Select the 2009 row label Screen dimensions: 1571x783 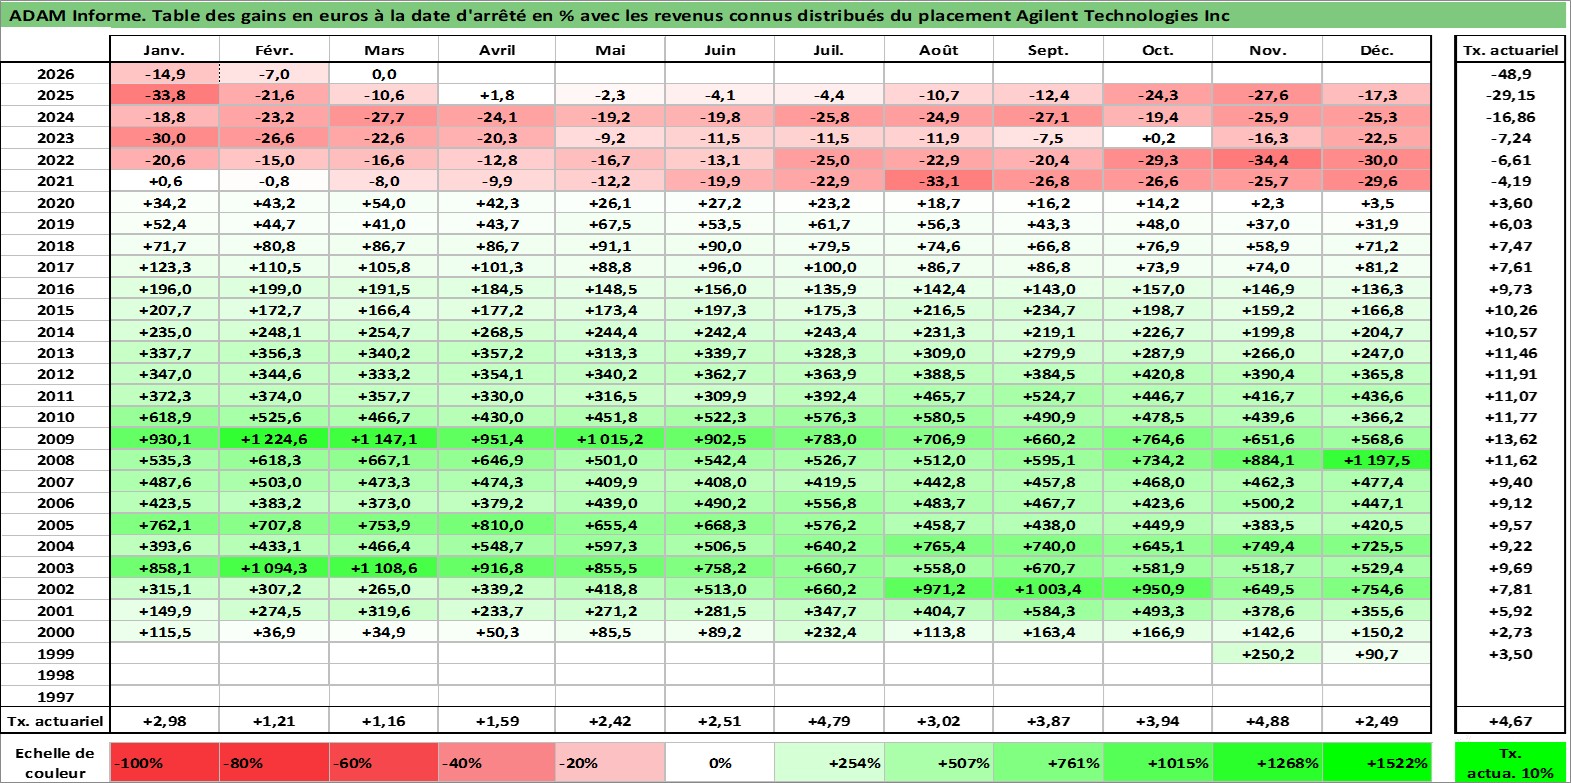55,439
